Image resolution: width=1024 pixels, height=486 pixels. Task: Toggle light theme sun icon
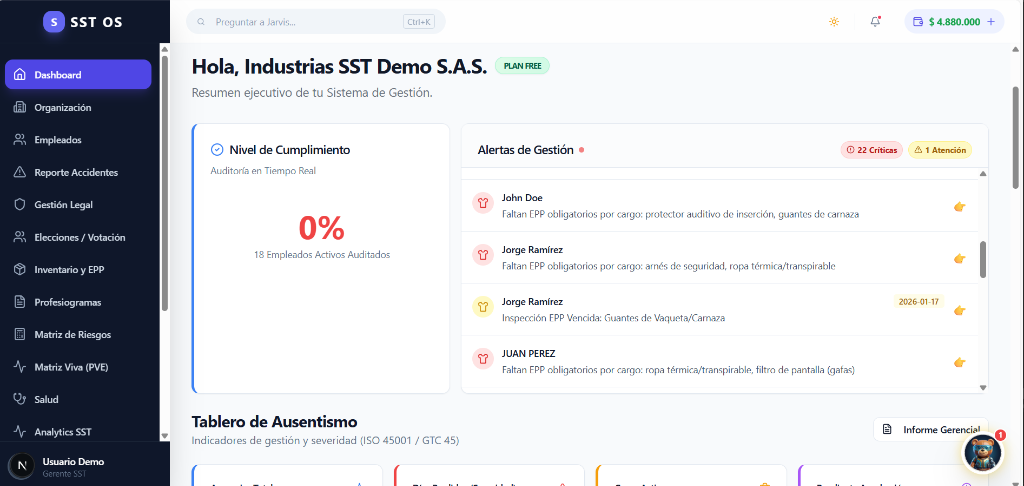coord(834,22)
